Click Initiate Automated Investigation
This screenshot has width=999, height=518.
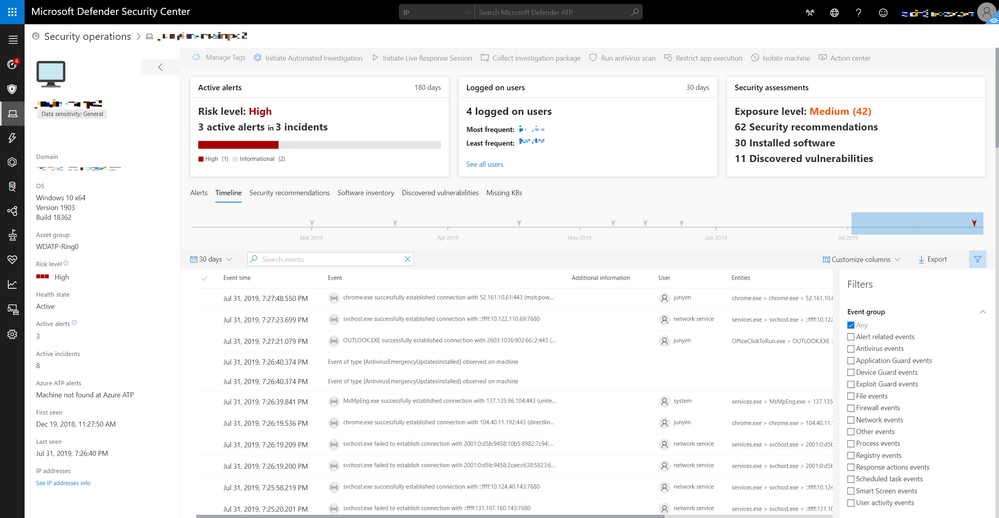(x=308, y=58)
